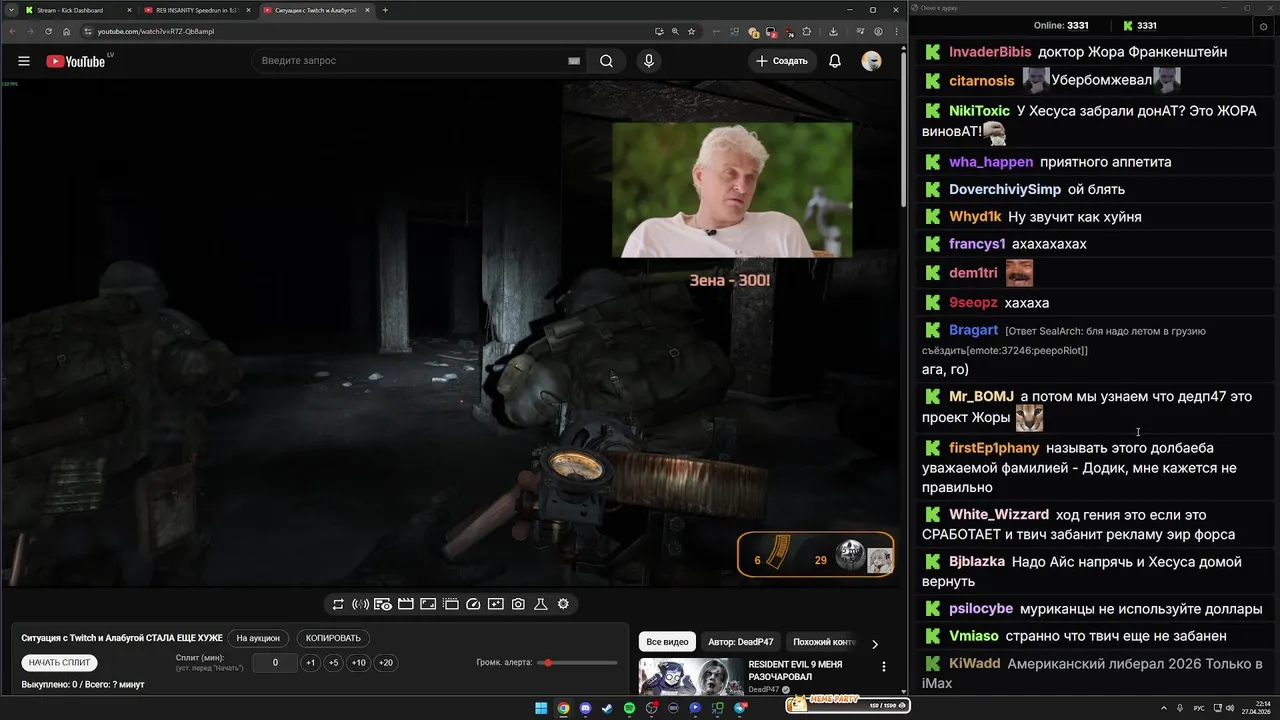Add +5 minutes to split
Viewport: 1280px width, 720px height.
click(x=333, y=663)
